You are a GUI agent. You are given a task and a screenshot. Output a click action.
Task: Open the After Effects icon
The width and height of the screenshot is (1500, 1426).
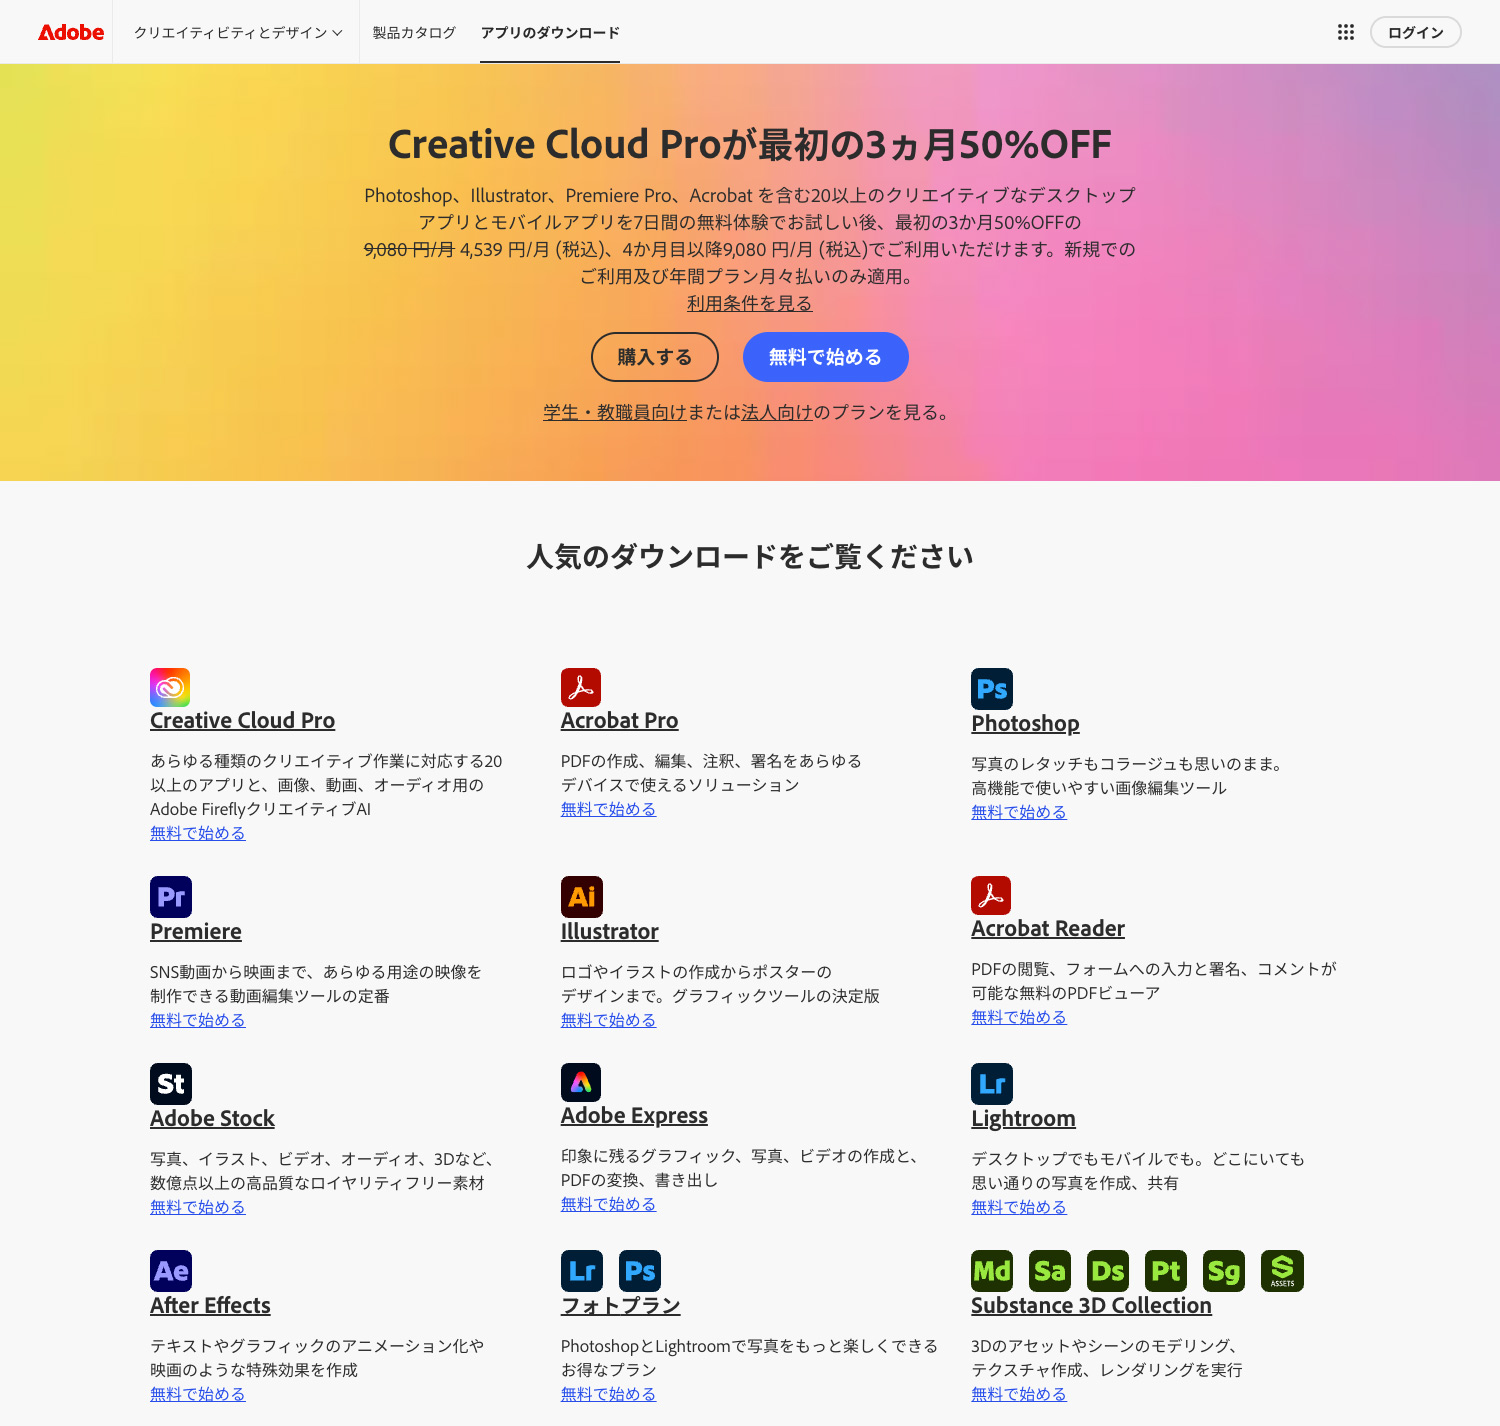pos(169,1270)
